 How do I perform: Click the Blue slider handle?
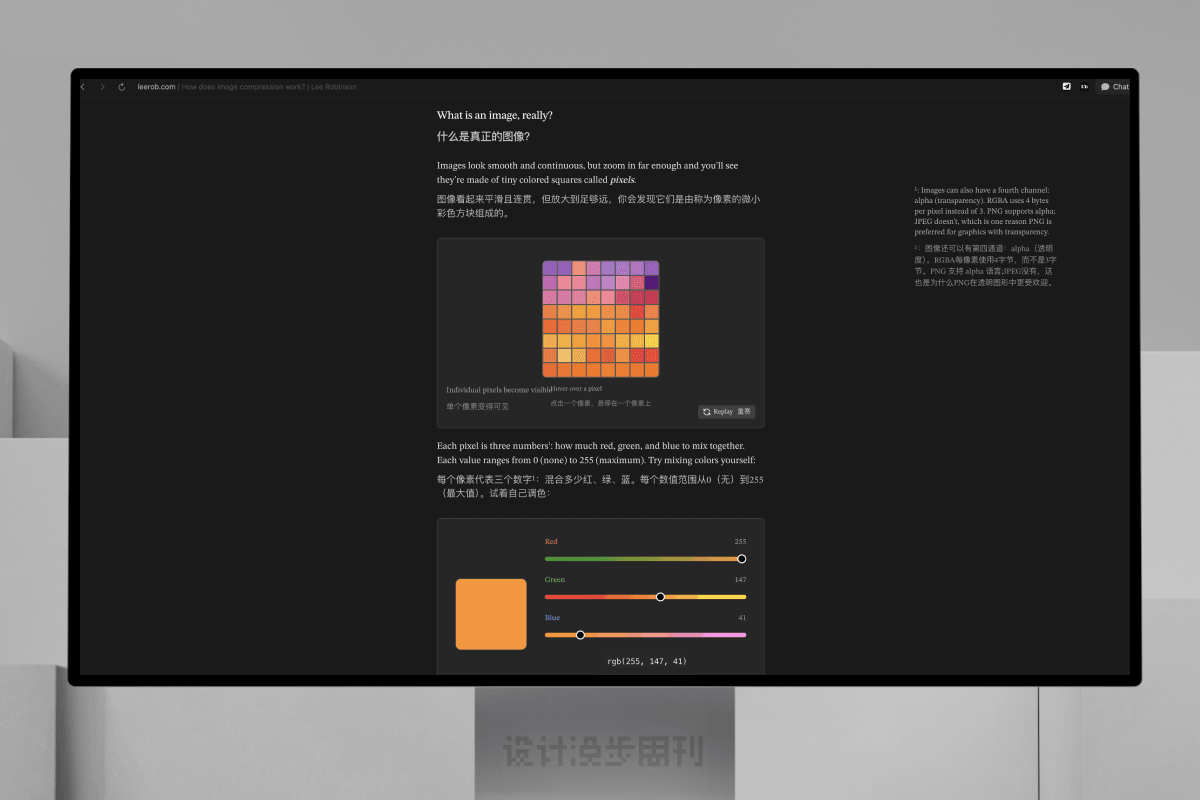[580, 635]
